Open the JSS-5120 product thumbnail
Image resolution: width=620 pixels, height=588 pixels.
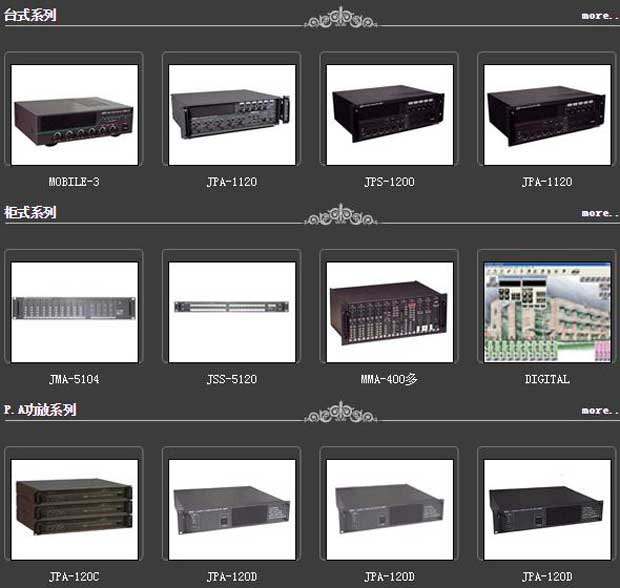[231, 311]
